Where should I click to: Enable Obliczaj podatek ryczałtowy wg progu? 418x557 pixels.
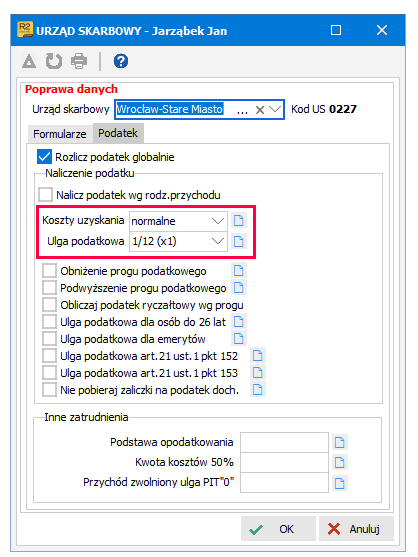pyautogui.click(x=49, y=305)
